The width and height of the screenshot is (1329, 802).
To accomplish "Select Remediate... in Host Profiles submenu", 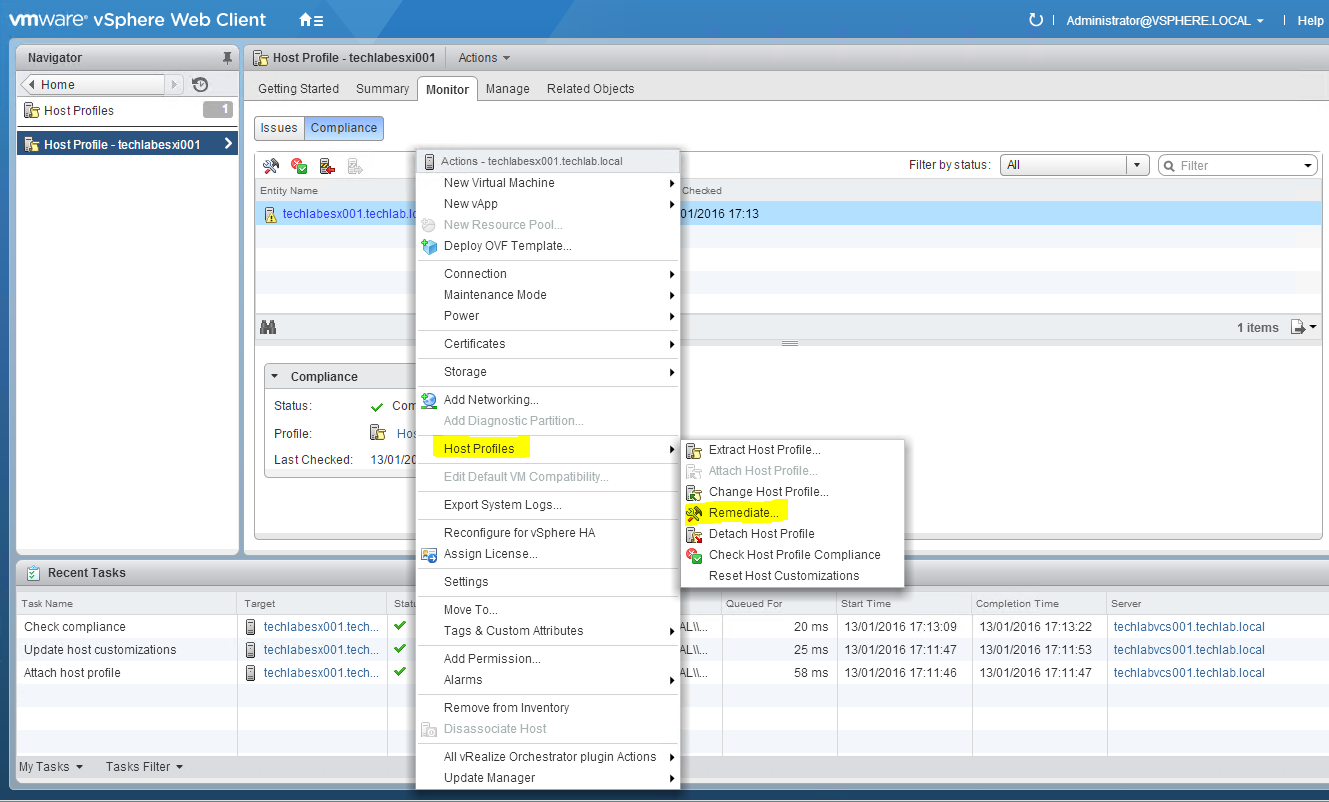I will (x=744, y=513).
